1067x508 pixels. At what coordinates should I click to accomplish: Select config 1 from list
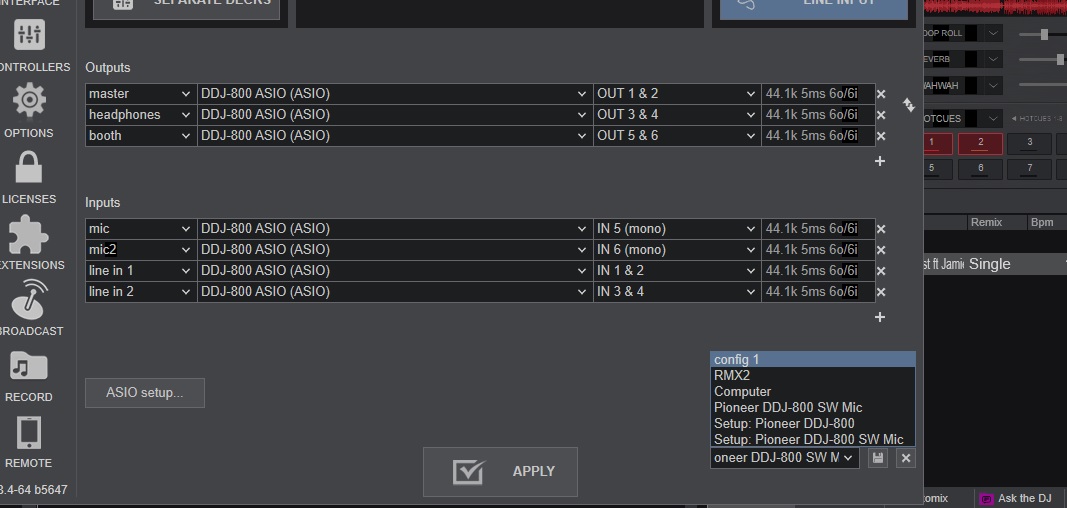tap(812, 360)
